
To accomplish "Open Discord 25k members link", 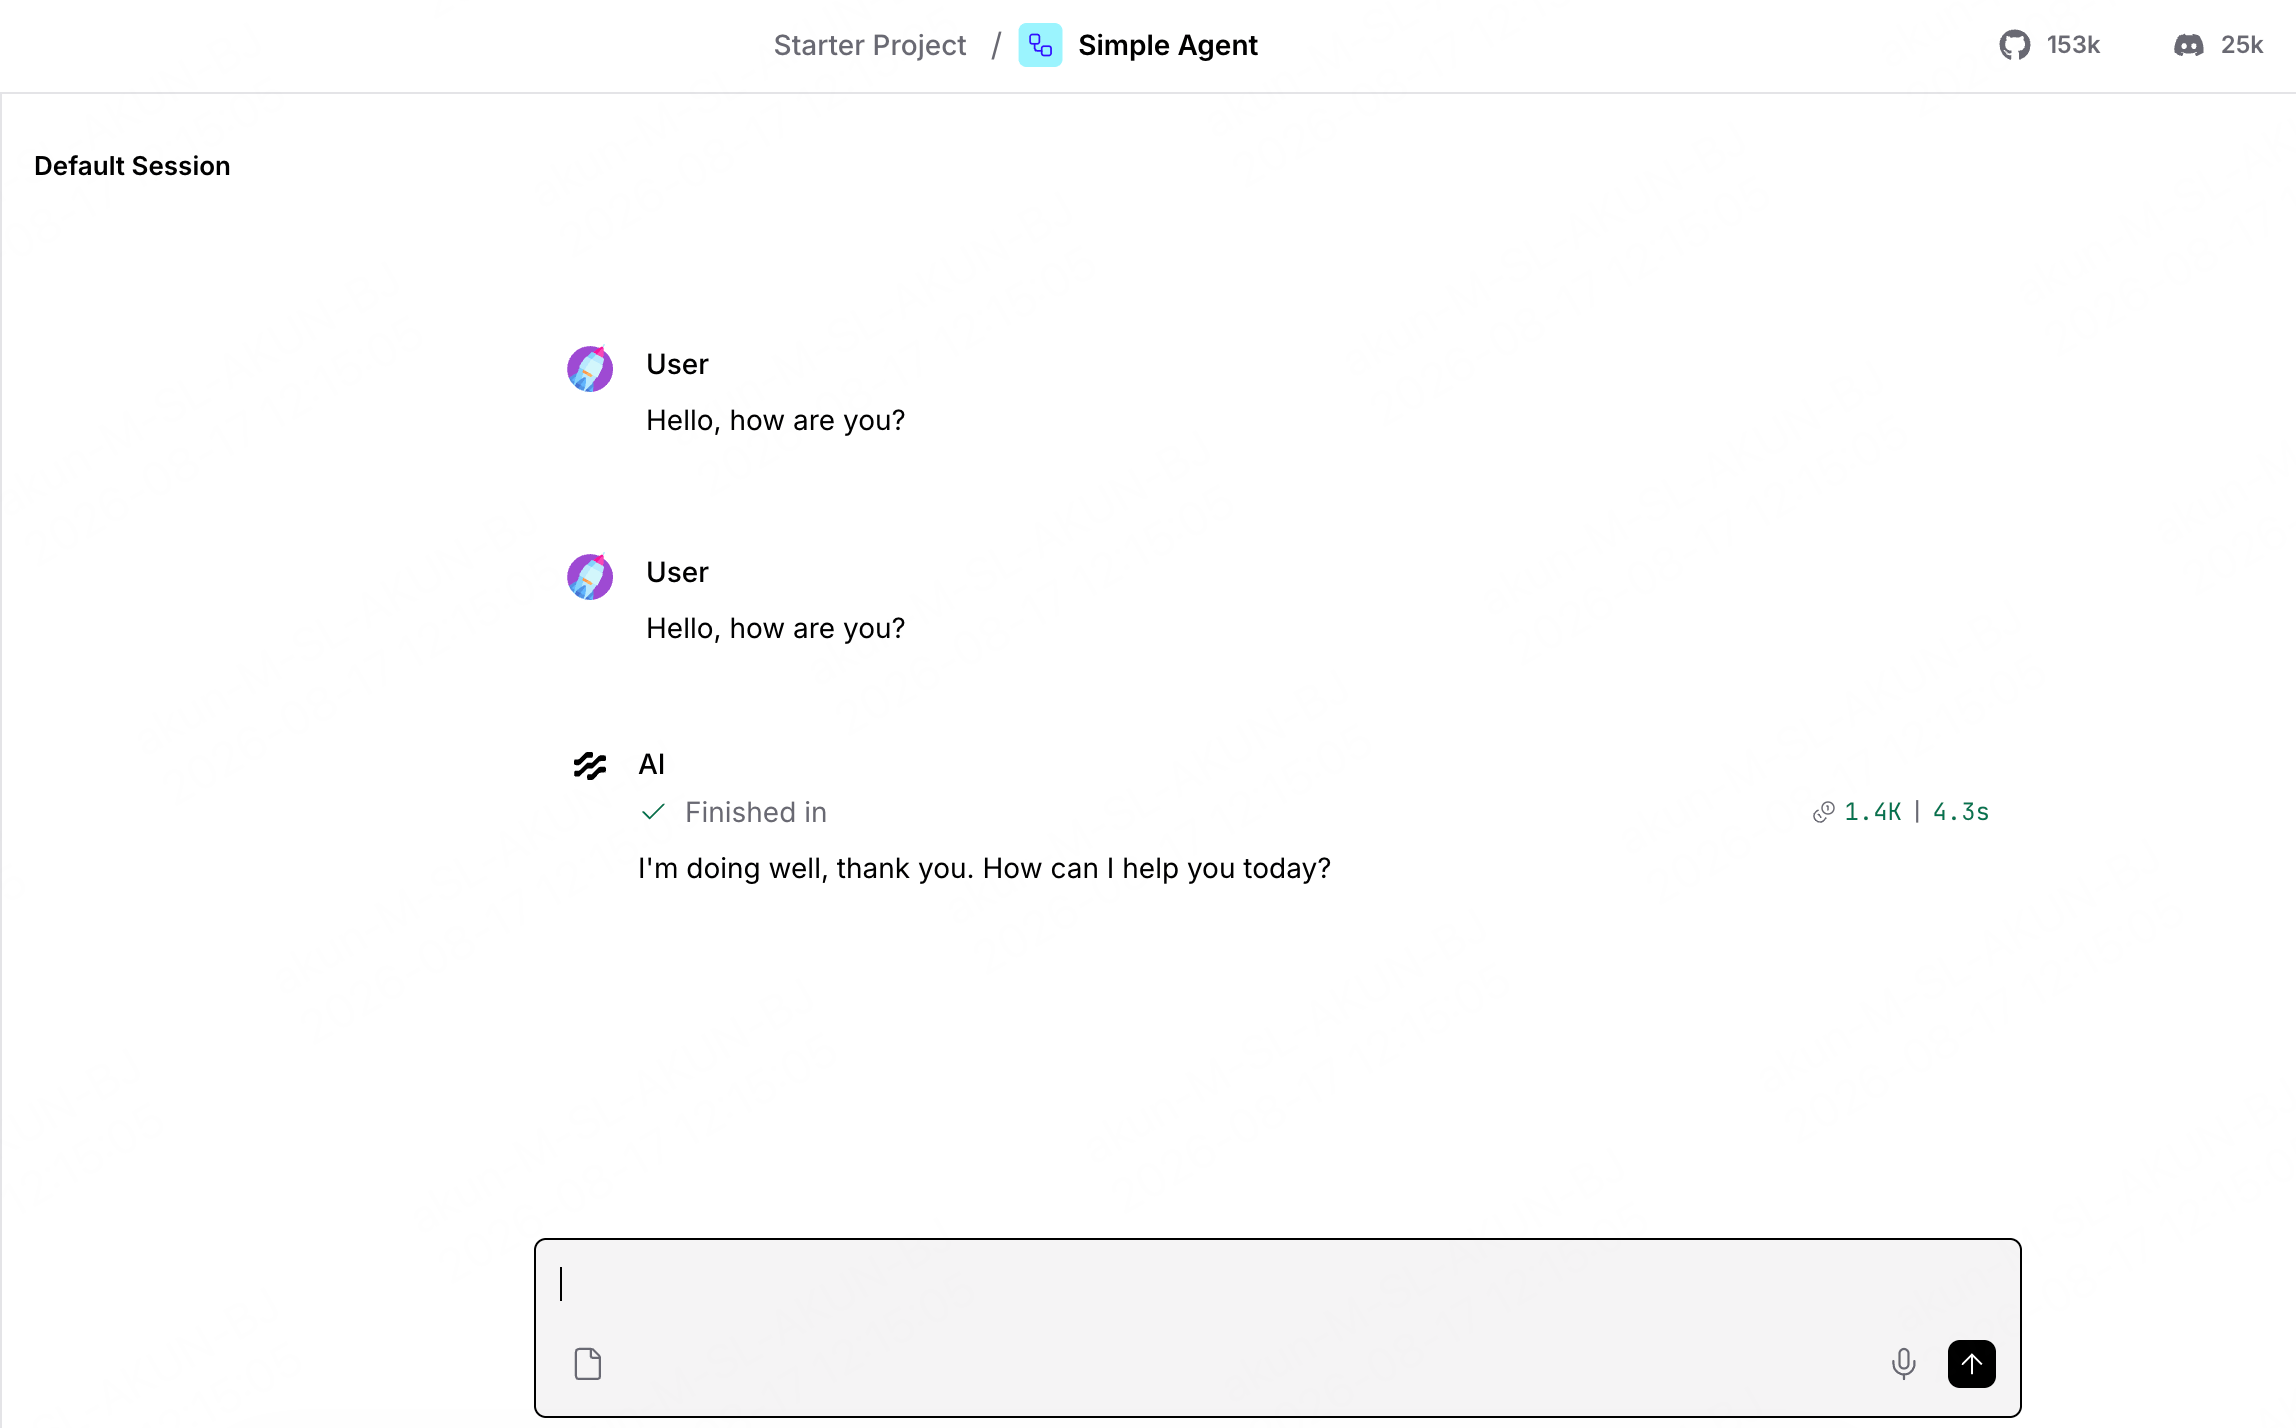I will click(2218, 45).
